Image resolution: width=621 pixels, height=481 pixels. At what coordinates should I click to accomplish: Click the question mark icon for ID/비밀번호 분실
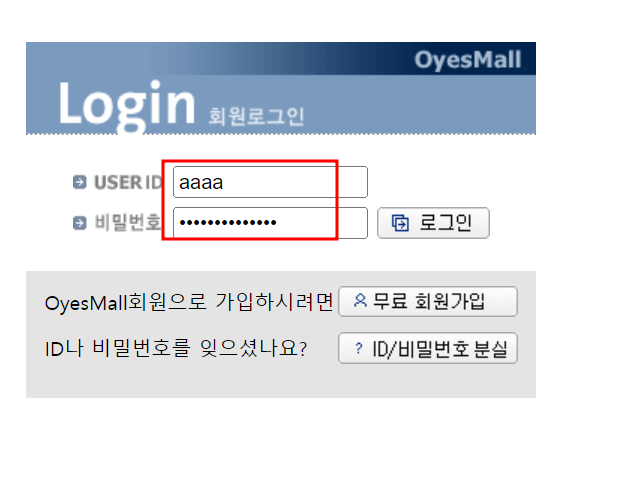point(358,348)
